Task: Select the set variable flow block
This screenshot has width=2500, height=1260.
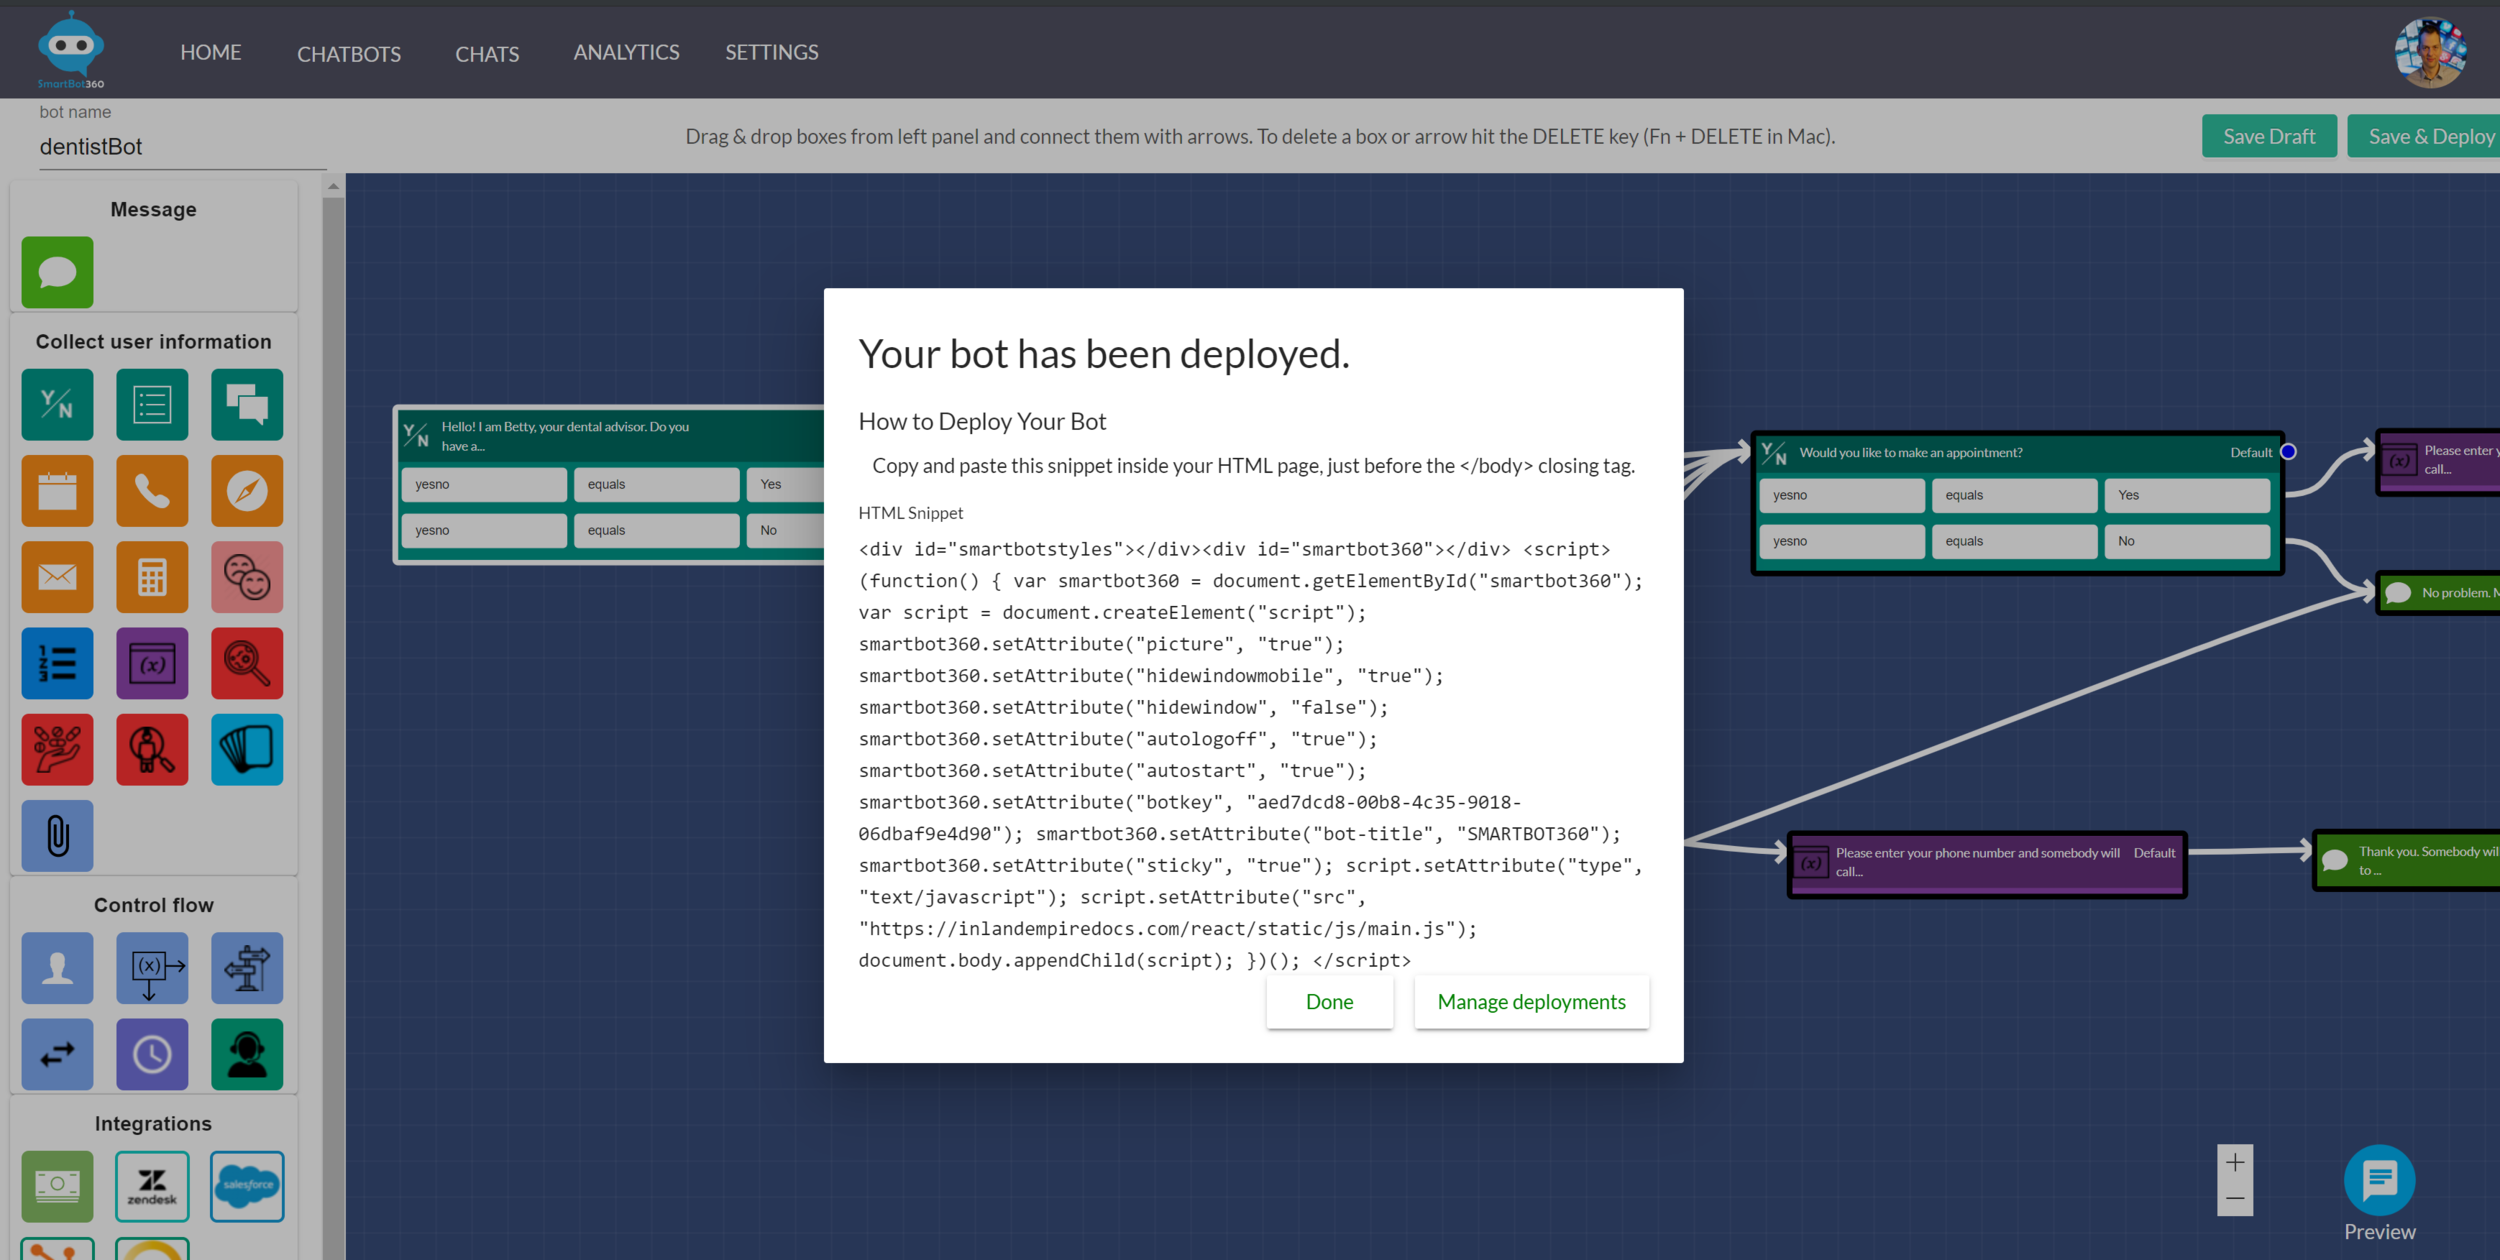Action: point(152,968)
